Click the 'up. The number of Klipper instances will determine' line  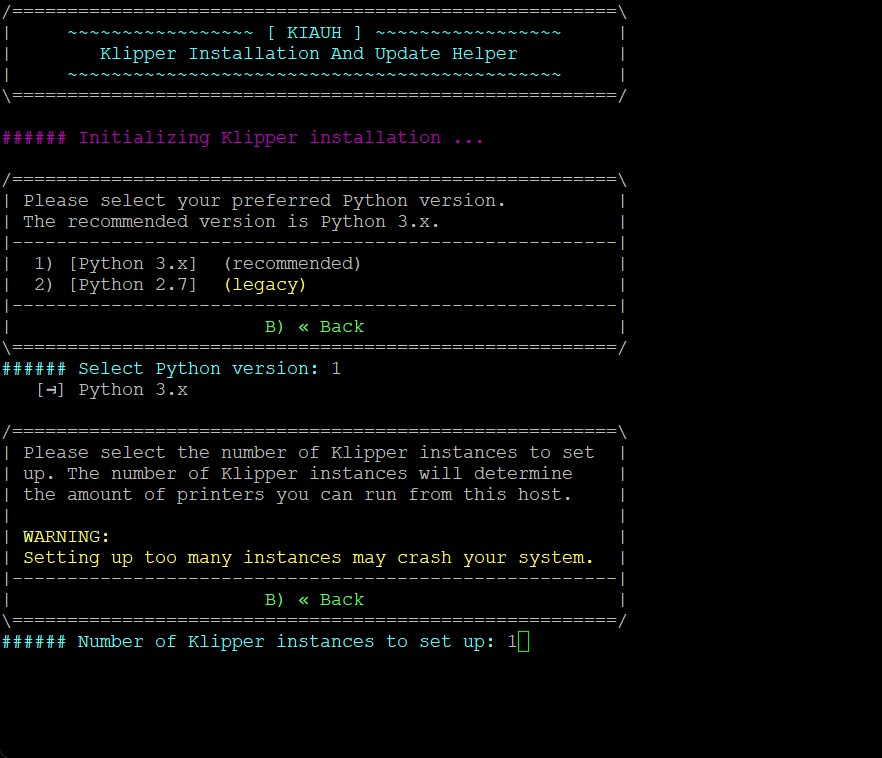298,473
